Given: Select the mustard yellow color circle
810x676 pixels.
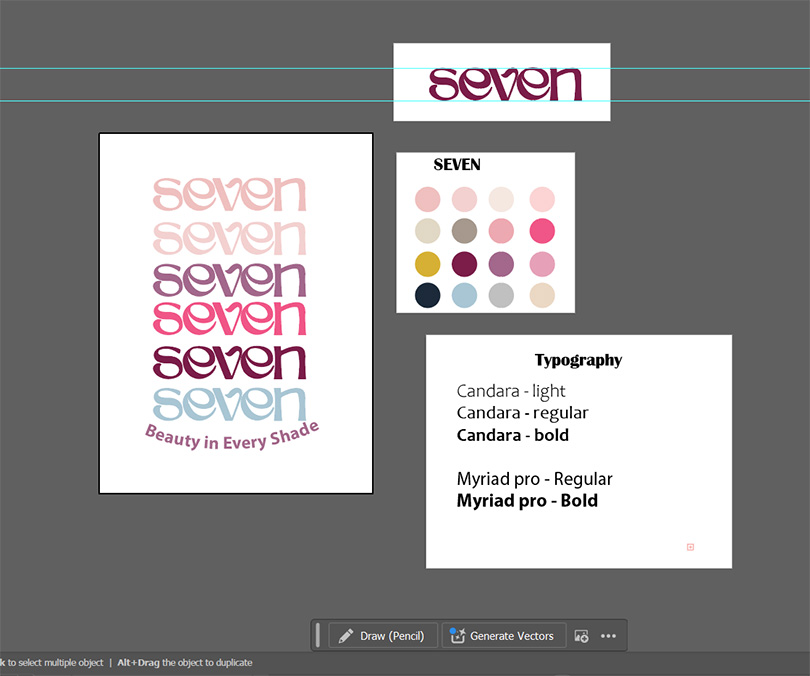Looking at the screenshot, I should 427,264.
